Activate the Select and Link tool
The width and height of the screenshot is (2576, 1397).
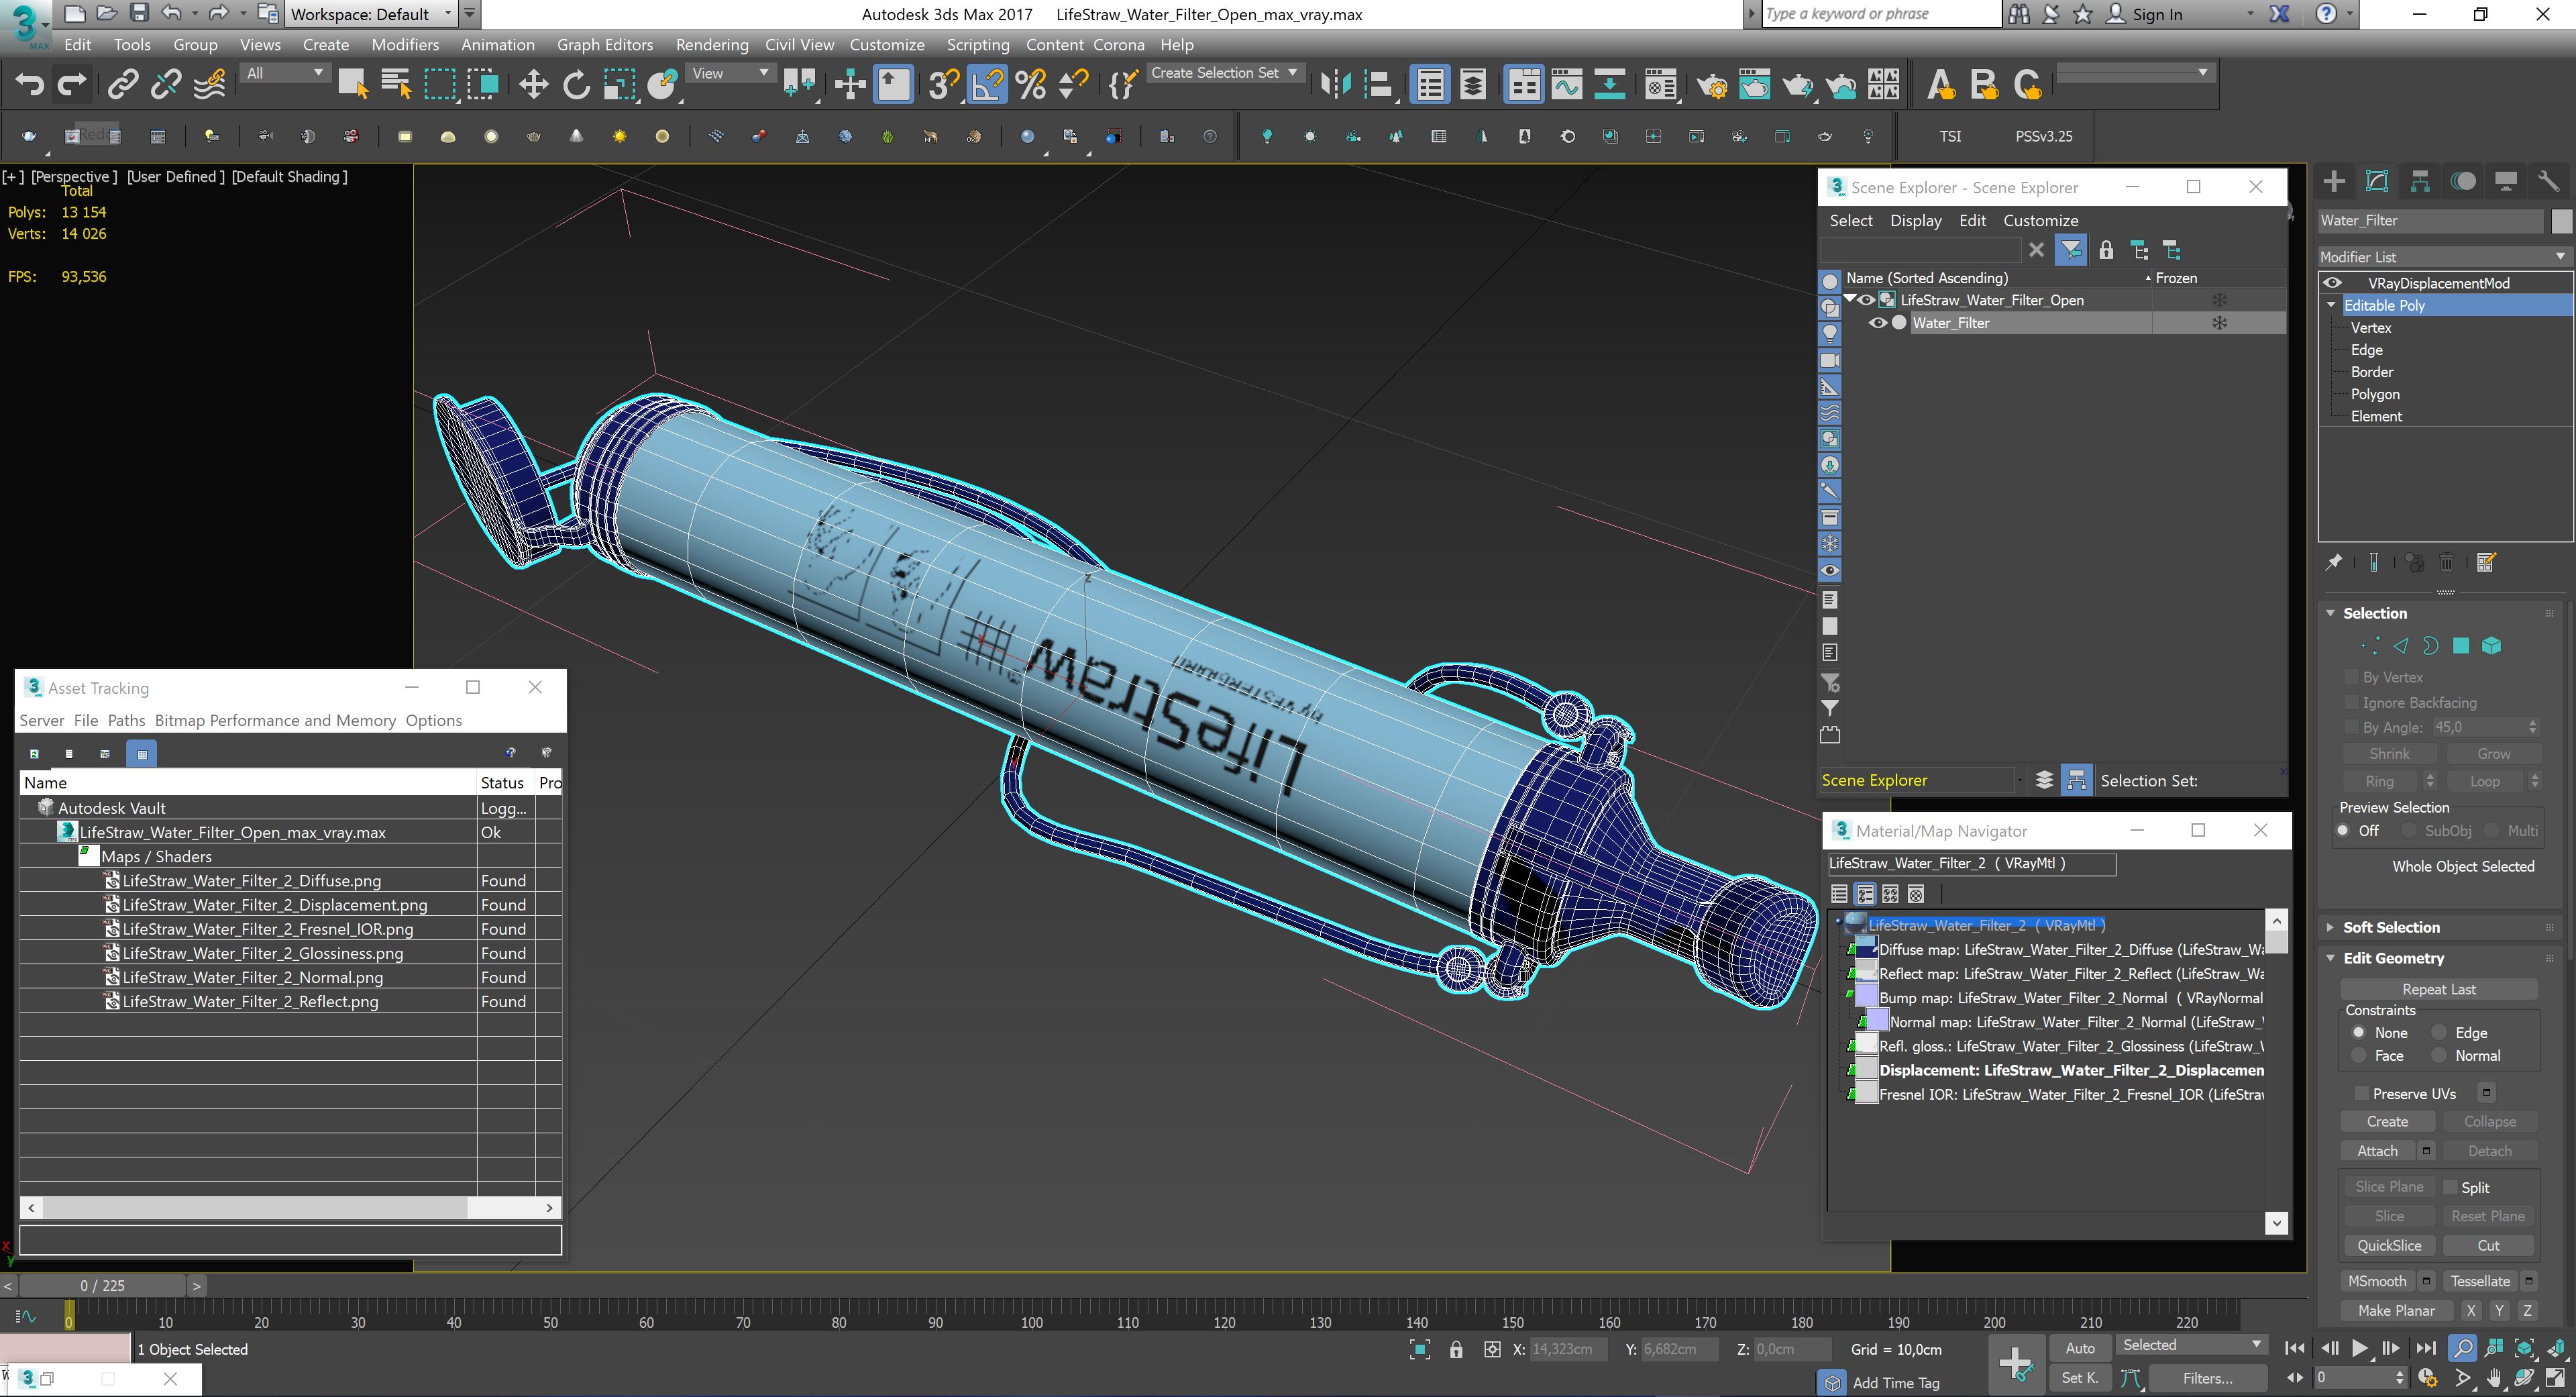coord(122,84)
